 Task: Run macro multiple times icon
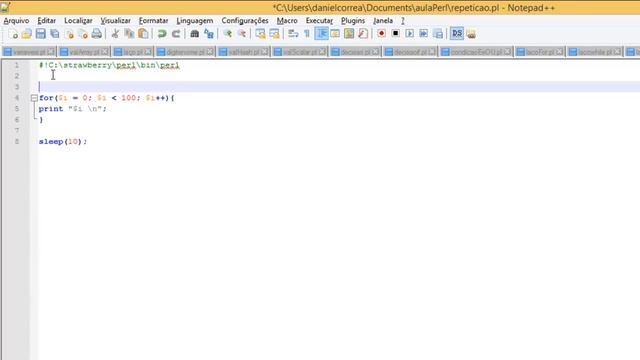(424, 34)
